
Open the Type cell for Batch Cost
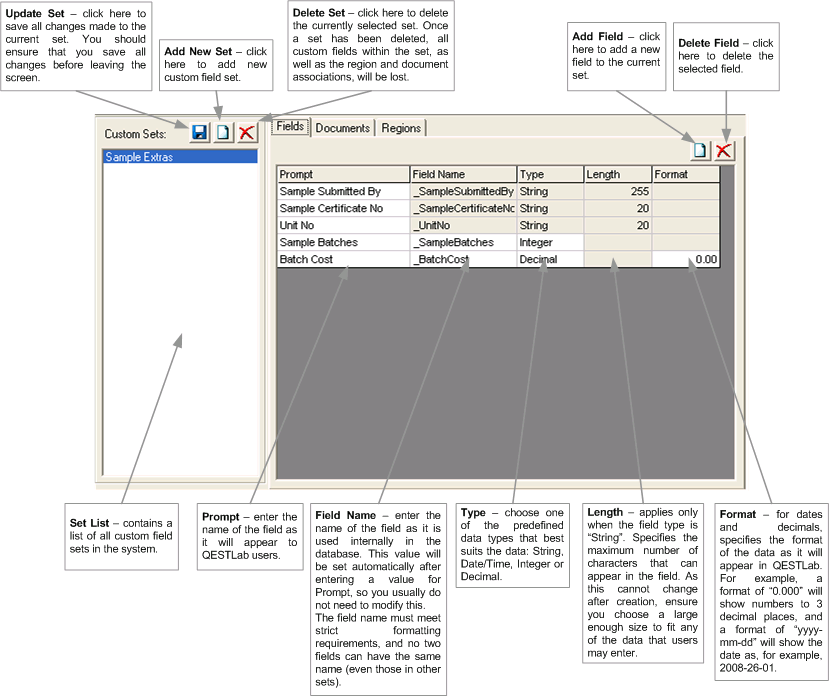click(550, 259)
